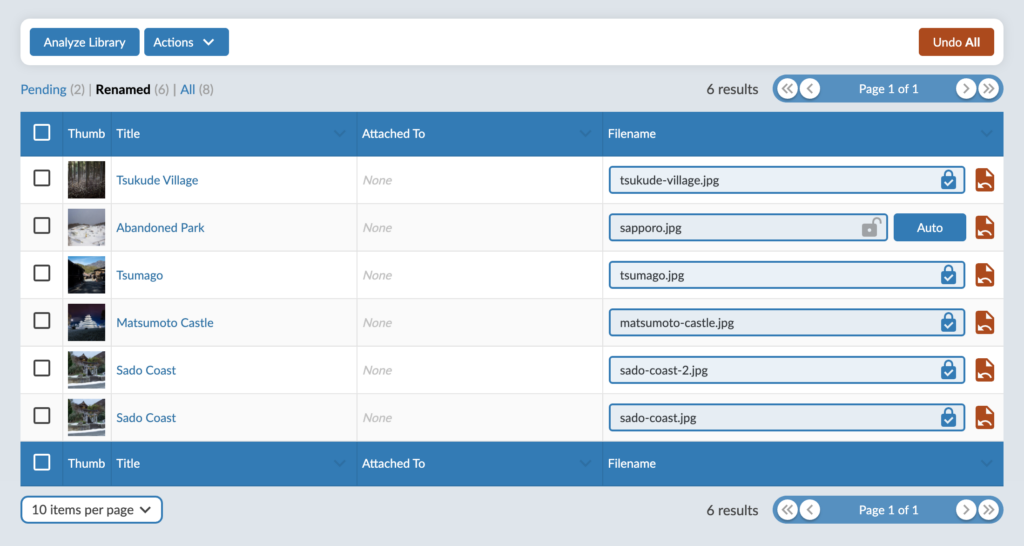
Task: Switch to the Pending filter tab
Action: 43,89
